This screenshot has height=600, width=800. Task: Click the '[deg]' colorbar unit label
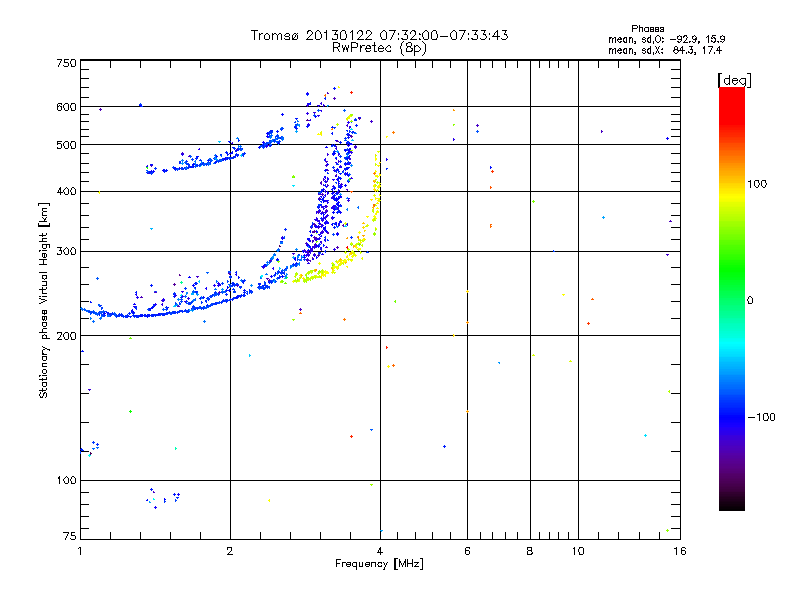tap(734, 80)
